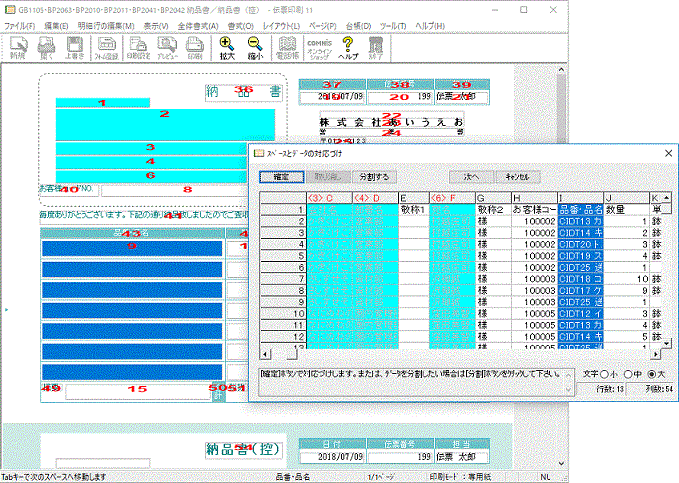This screenshot has width=679, height=483.
Task: Open the 台帳(D) menu
Action: tap(358, 26)
